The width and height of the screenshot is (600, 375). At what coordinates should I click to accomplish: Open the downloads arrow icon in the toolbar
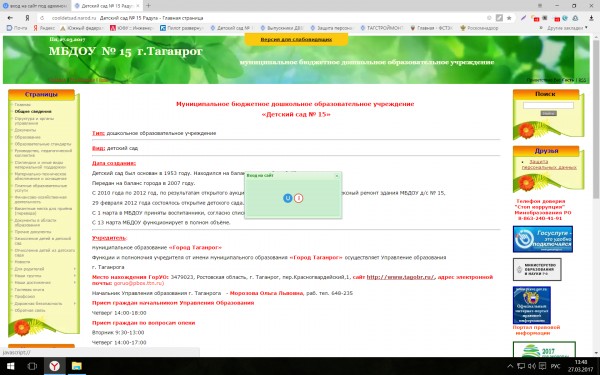(592, 18)
